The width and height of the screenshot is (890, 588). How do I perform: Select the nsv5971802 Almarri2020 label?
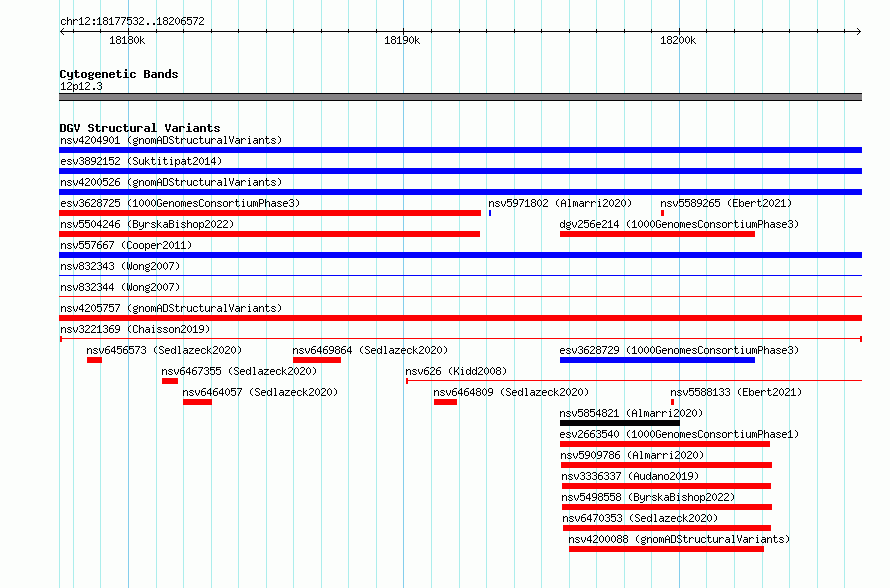point(560,203)
